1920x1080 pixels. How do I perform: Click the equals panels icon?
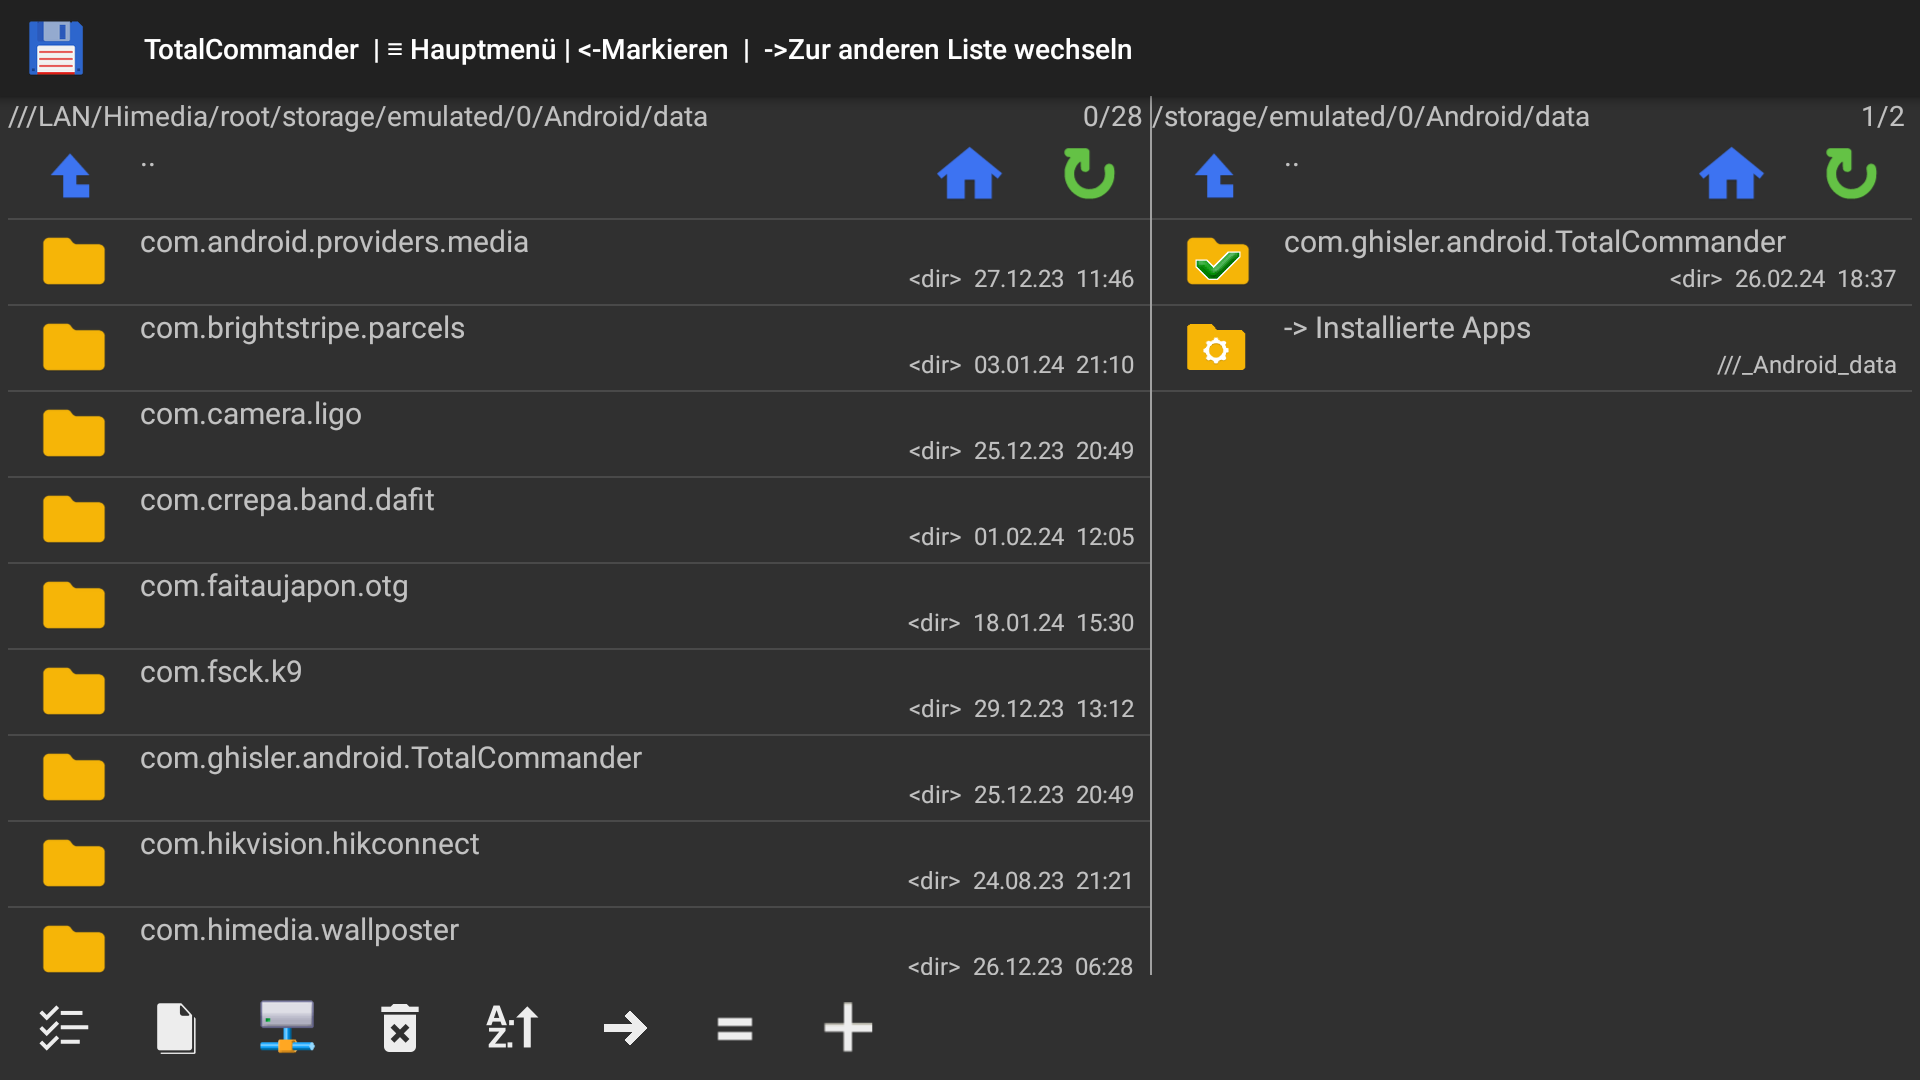coord(735,1028)
